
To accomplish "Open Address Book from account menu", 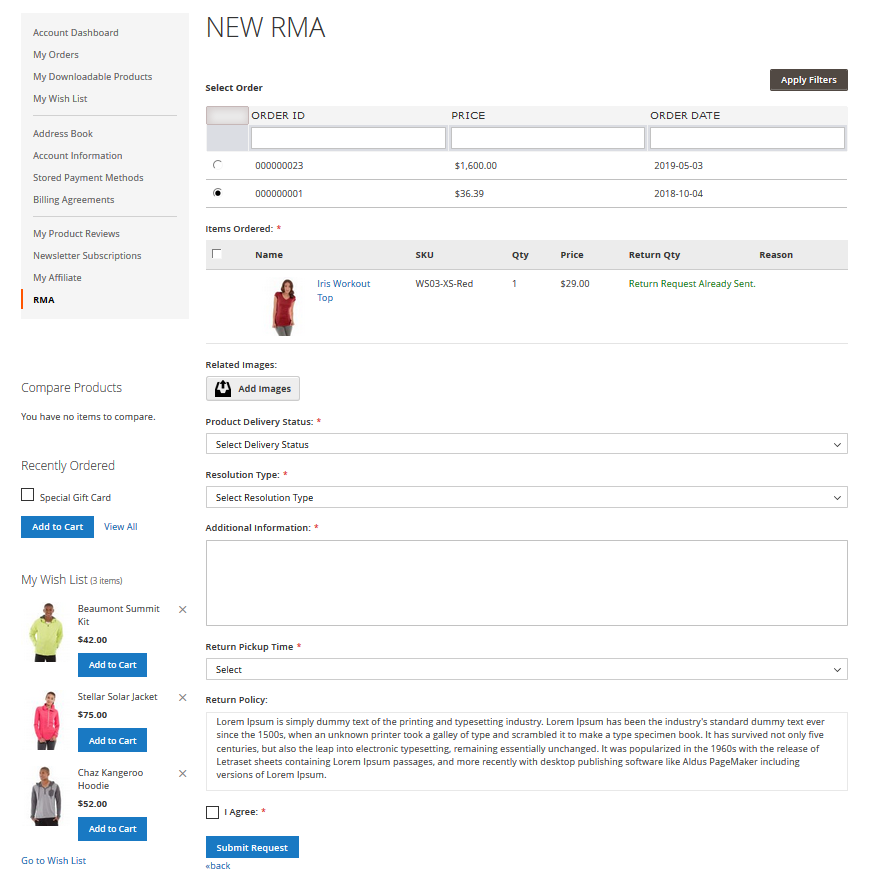I will coord(63,134).
